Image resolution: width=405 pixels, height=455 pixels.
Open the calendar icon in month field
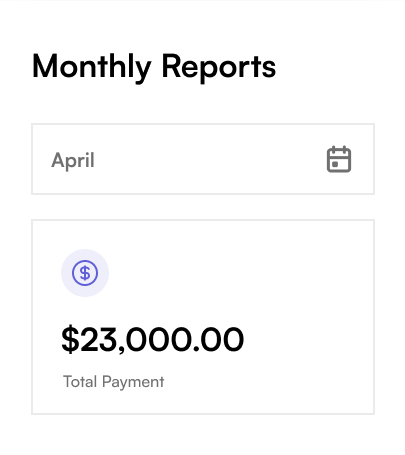pos(339,159)
